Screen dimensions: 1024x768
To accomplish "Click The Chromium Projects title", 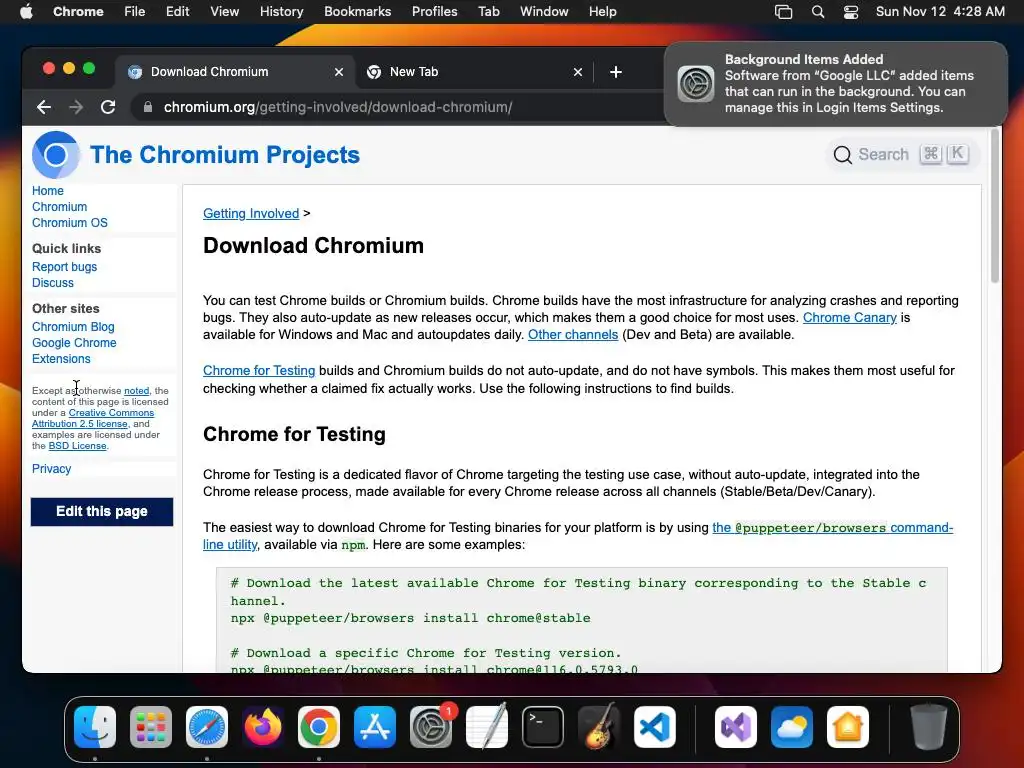I will [x=225, y=155].
